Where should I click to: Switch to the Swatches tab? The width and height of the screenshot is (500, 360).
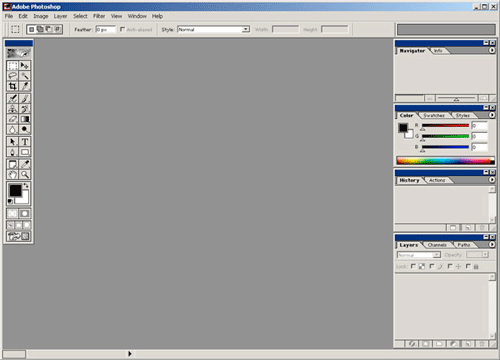click(434, 115)
